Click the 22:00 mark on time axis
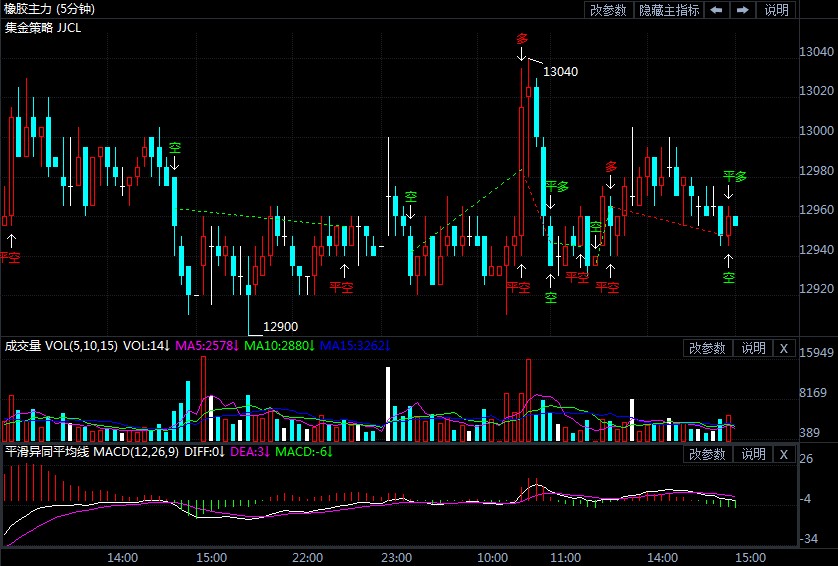The height and width of the screenshot is (566, 838). (x=307, y=556)
